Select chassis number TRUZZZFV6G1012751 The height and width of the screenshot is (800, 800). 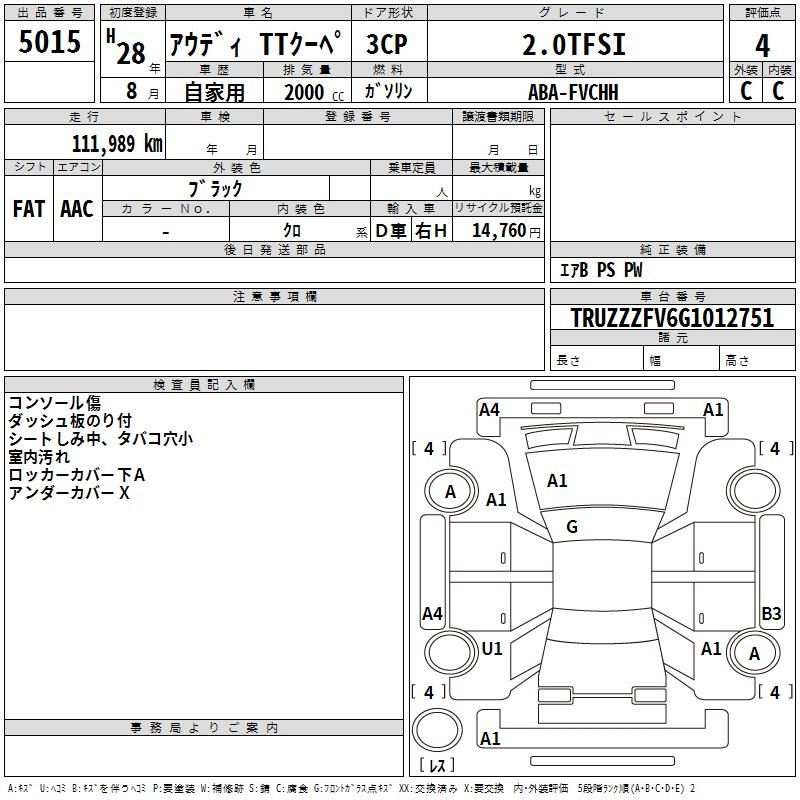coord(672,318)
